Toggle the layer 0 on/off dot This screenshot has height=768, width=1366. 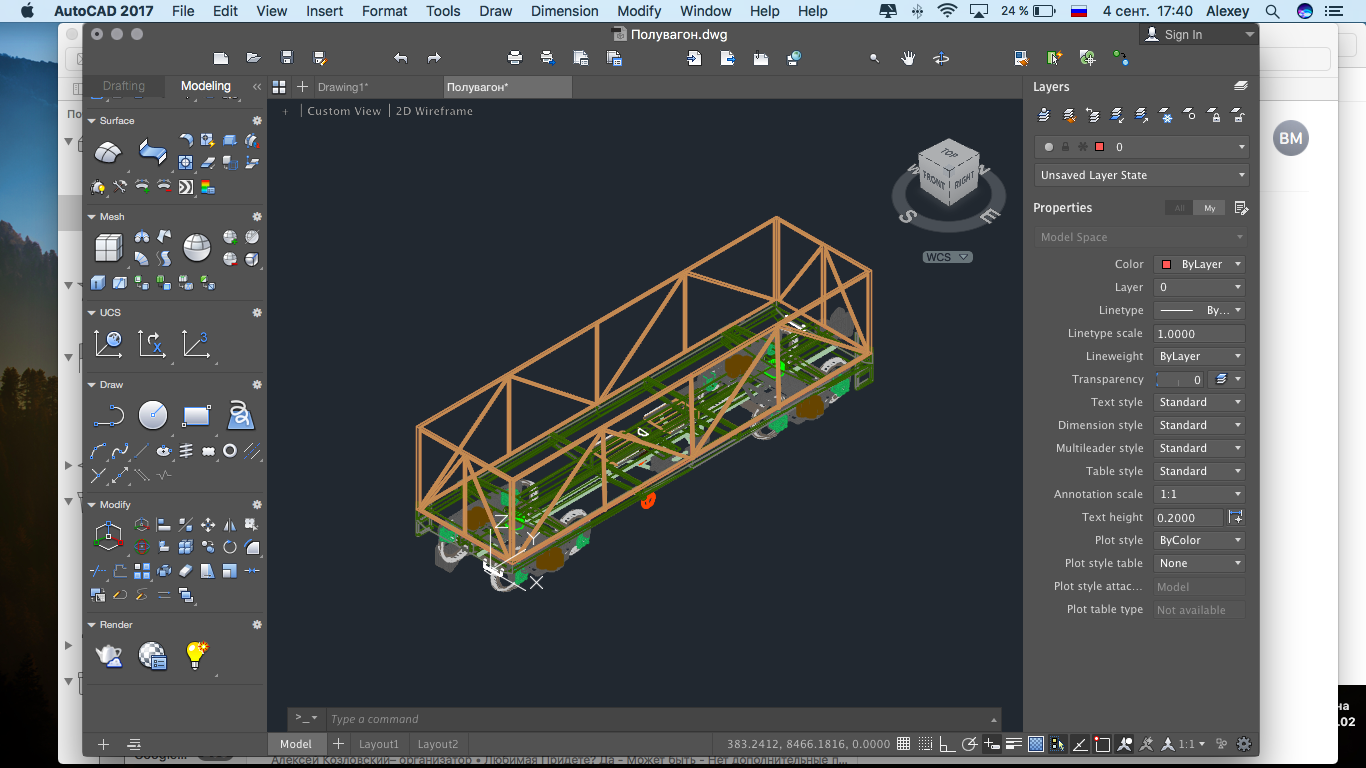[x=1049, y=147]
